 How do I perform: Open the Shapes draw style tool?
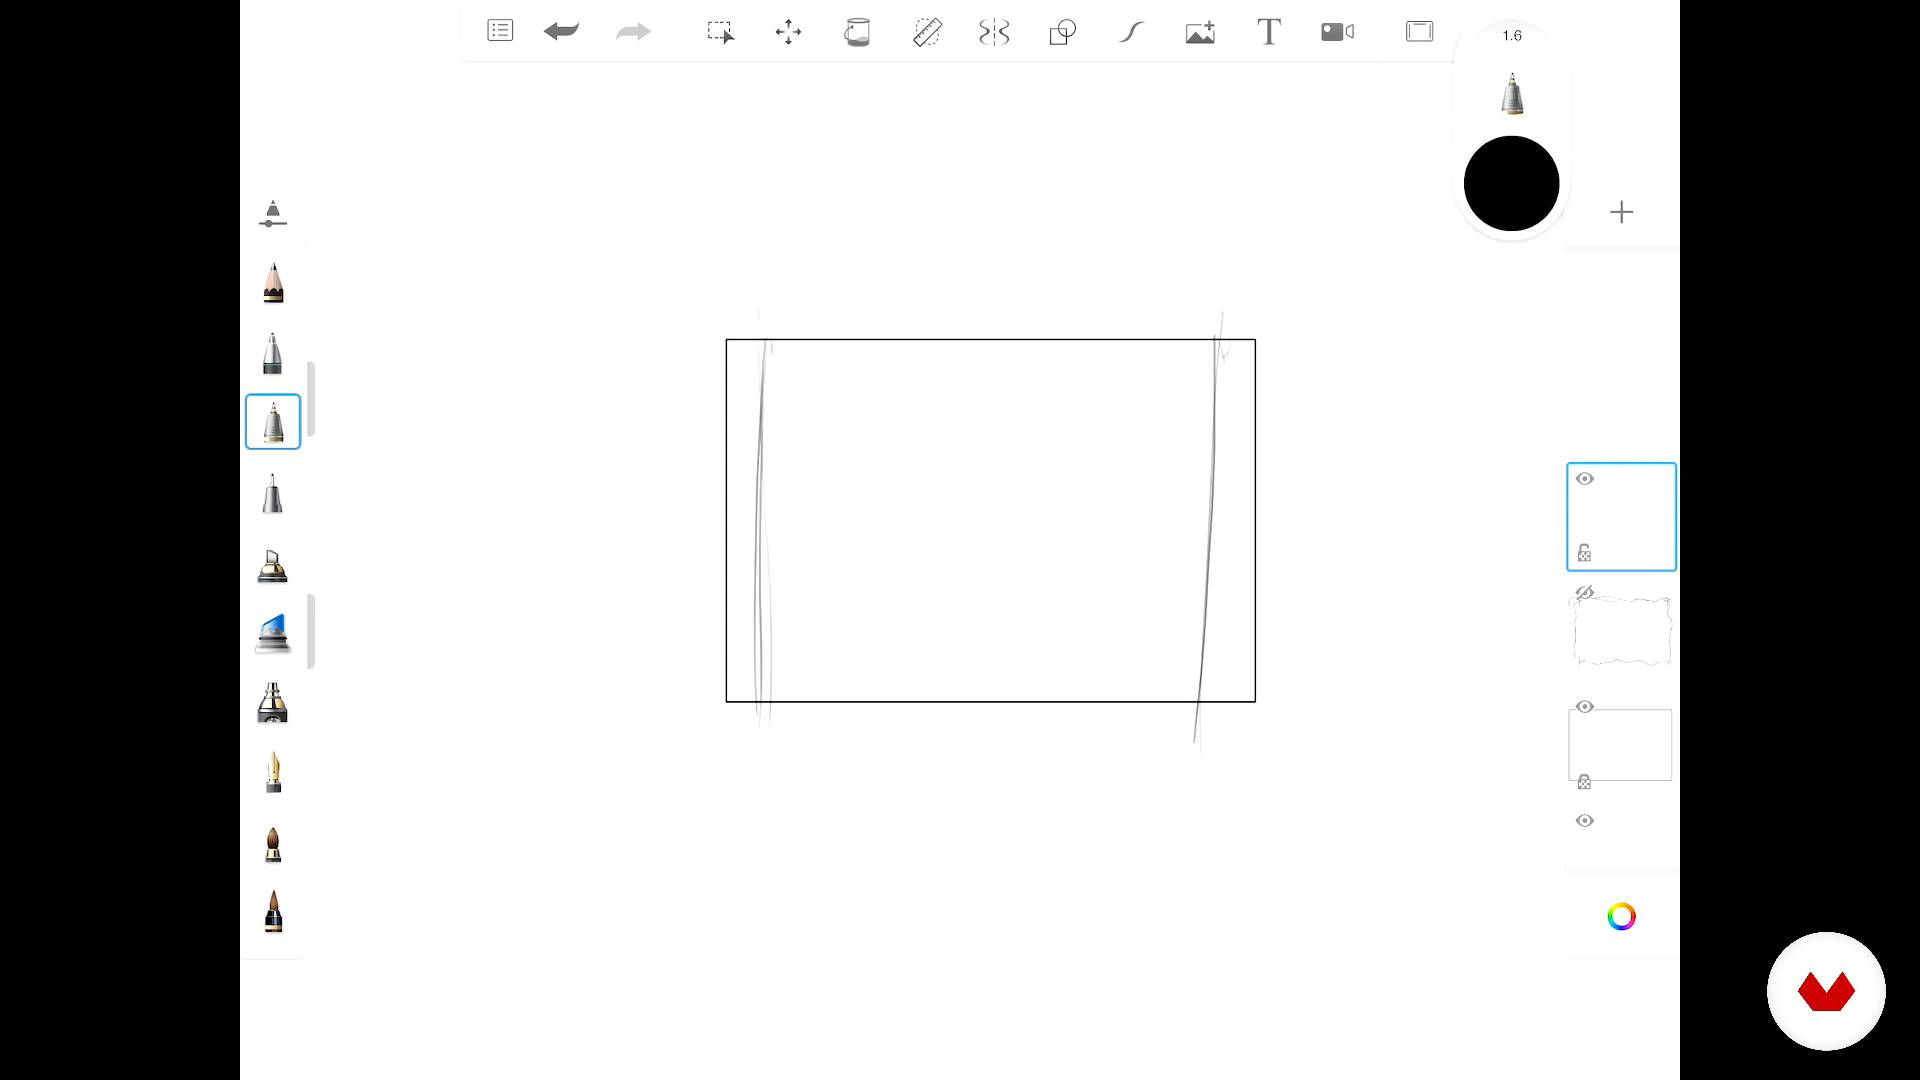tap(1062, 32)
